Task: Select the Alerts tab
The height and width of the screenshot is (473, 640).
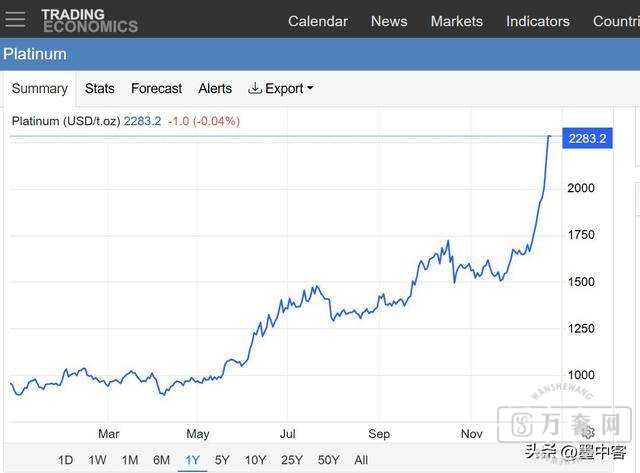Action: [x=215, y=88]
